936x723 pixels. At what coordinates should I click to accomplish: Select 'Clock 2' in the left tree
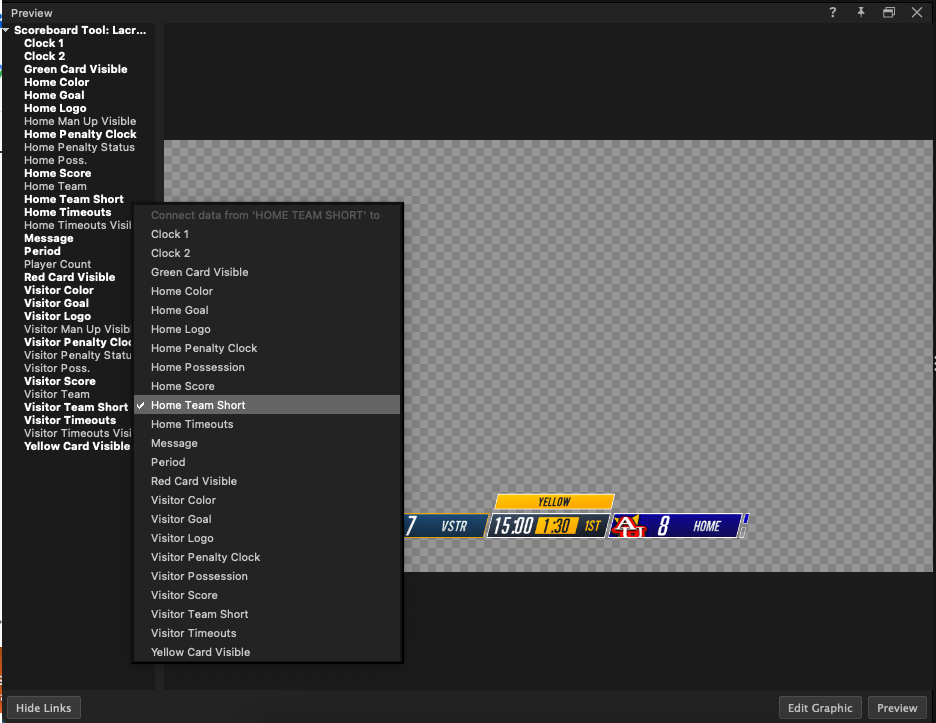click(45, 56)
